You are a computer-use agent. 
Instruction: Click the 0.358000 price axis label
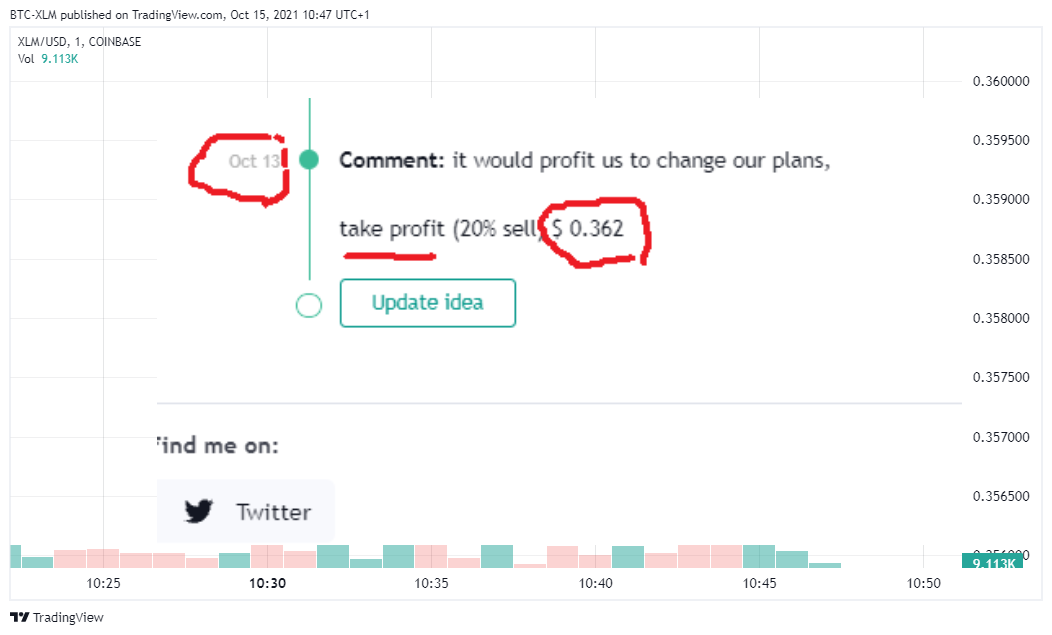pyautogui.click(x=1001, y=318)
